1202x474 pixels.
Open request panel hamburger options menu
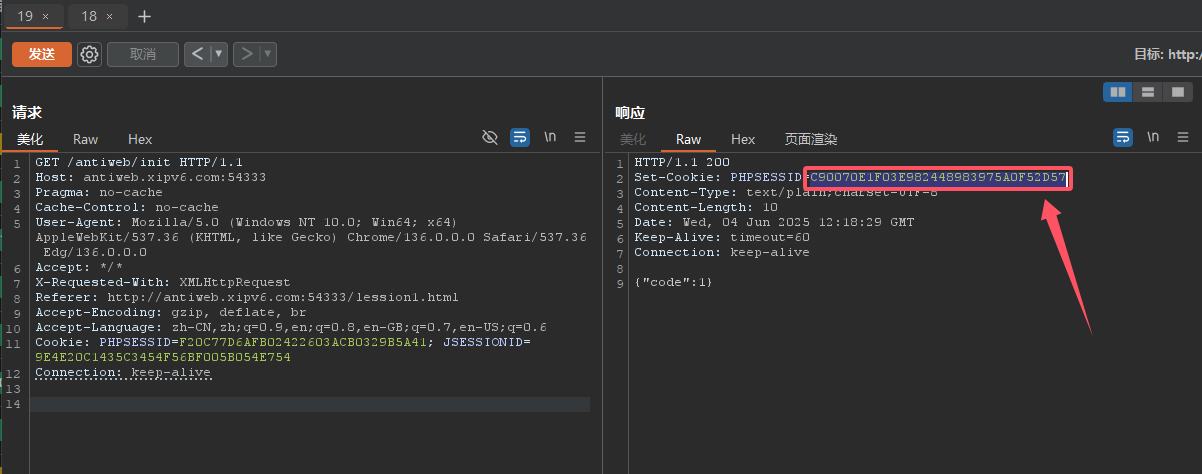(x=580, y=137)
